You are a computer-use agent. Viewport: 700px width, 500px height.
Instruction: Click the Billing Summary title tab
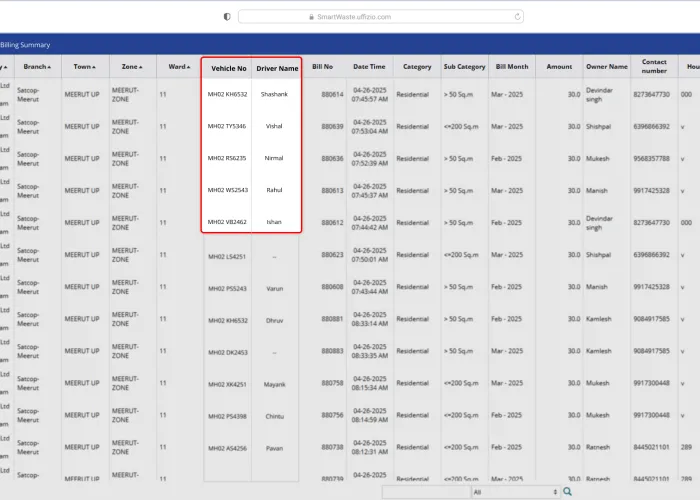[26, 45]
